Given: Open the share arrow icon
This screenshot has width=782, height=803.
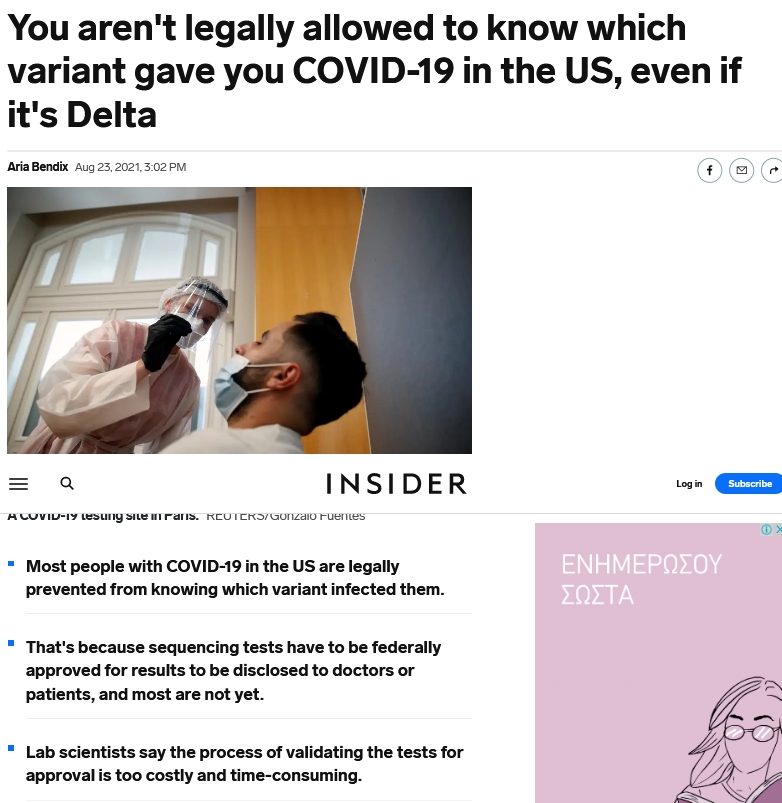Looking at the screenshot, I should tap(772, 170).
